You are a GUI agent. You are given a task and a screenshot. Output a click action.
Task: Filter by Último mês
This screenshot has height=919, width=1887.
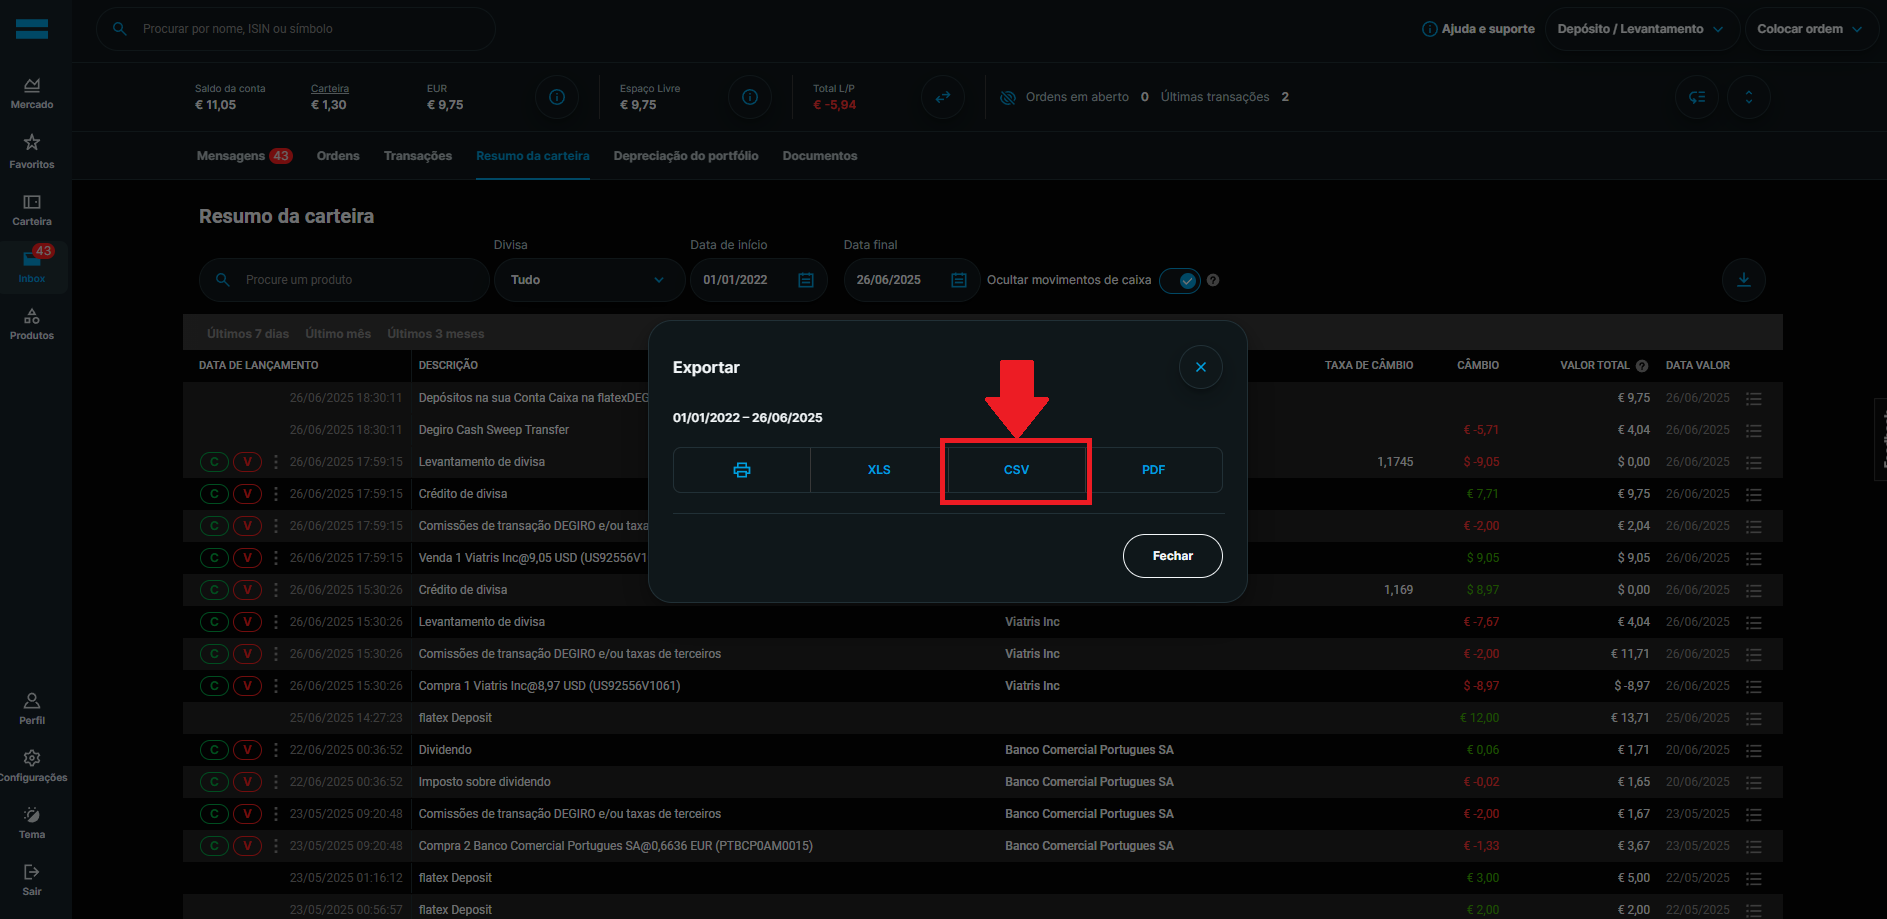coord(338,334)
